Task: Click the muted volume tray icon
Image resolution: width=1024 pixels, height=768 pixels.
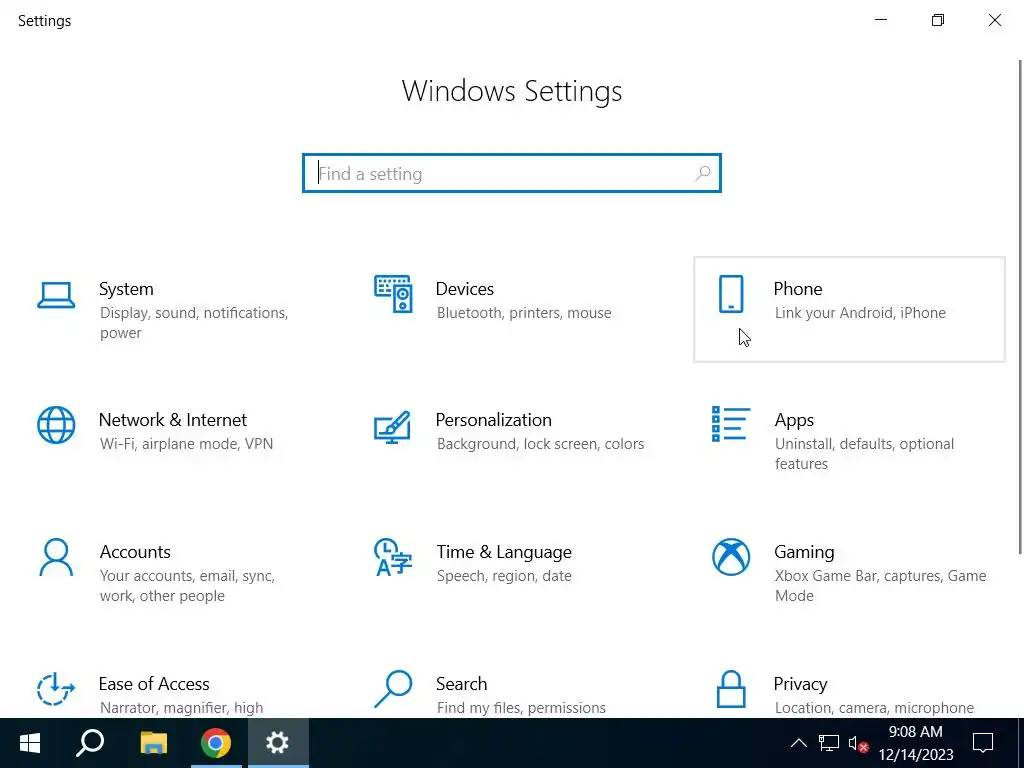Action: (x=858, y=743)
